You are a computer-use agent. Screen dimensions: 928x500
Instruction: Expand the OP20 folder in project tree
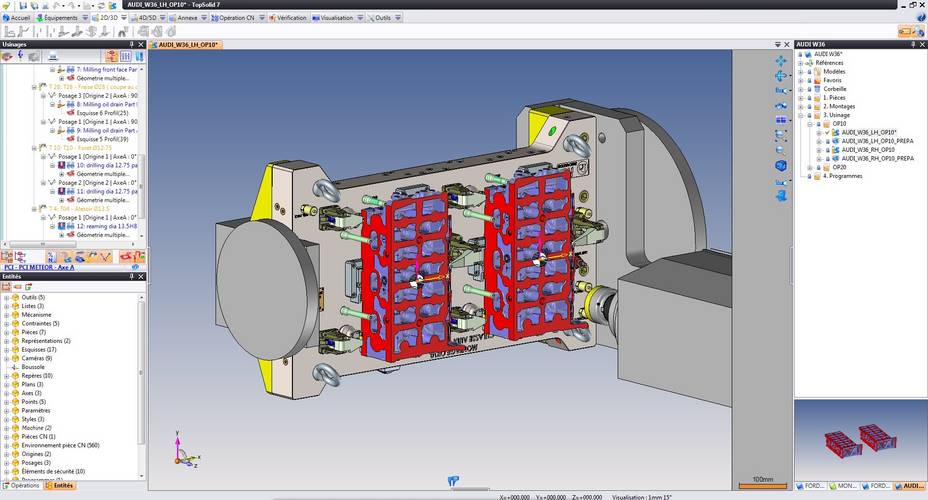[x=810, y=167]
